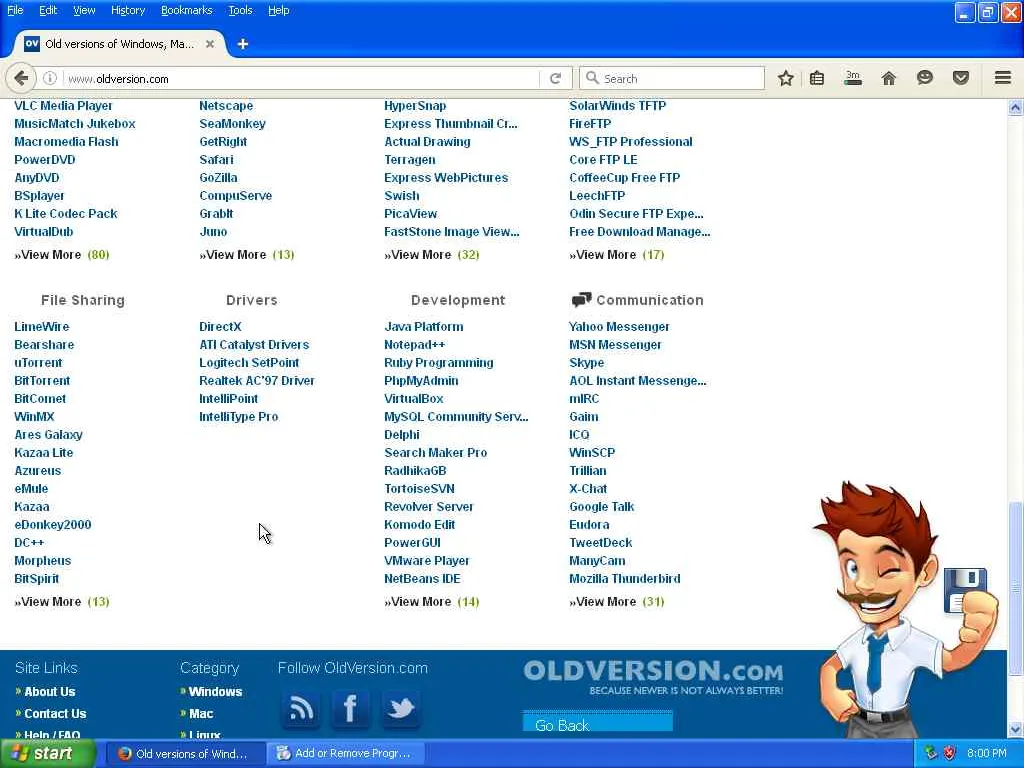Open OldVersion Twitter page icon

click(401, 709)
